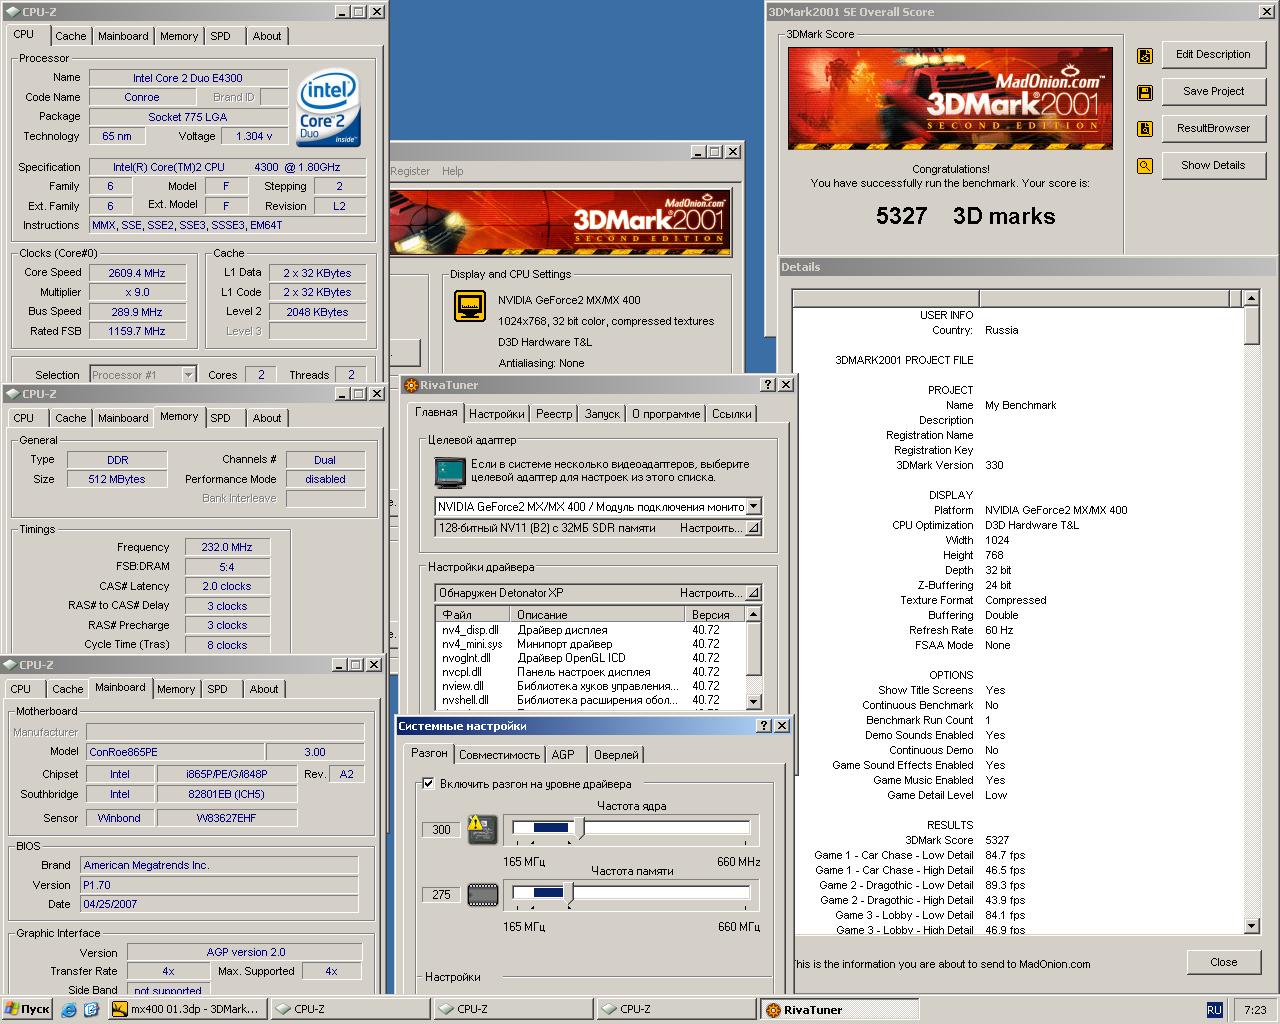Click the core frequency value field 300
1280x1024 pixels.
[x=441, y=829]
